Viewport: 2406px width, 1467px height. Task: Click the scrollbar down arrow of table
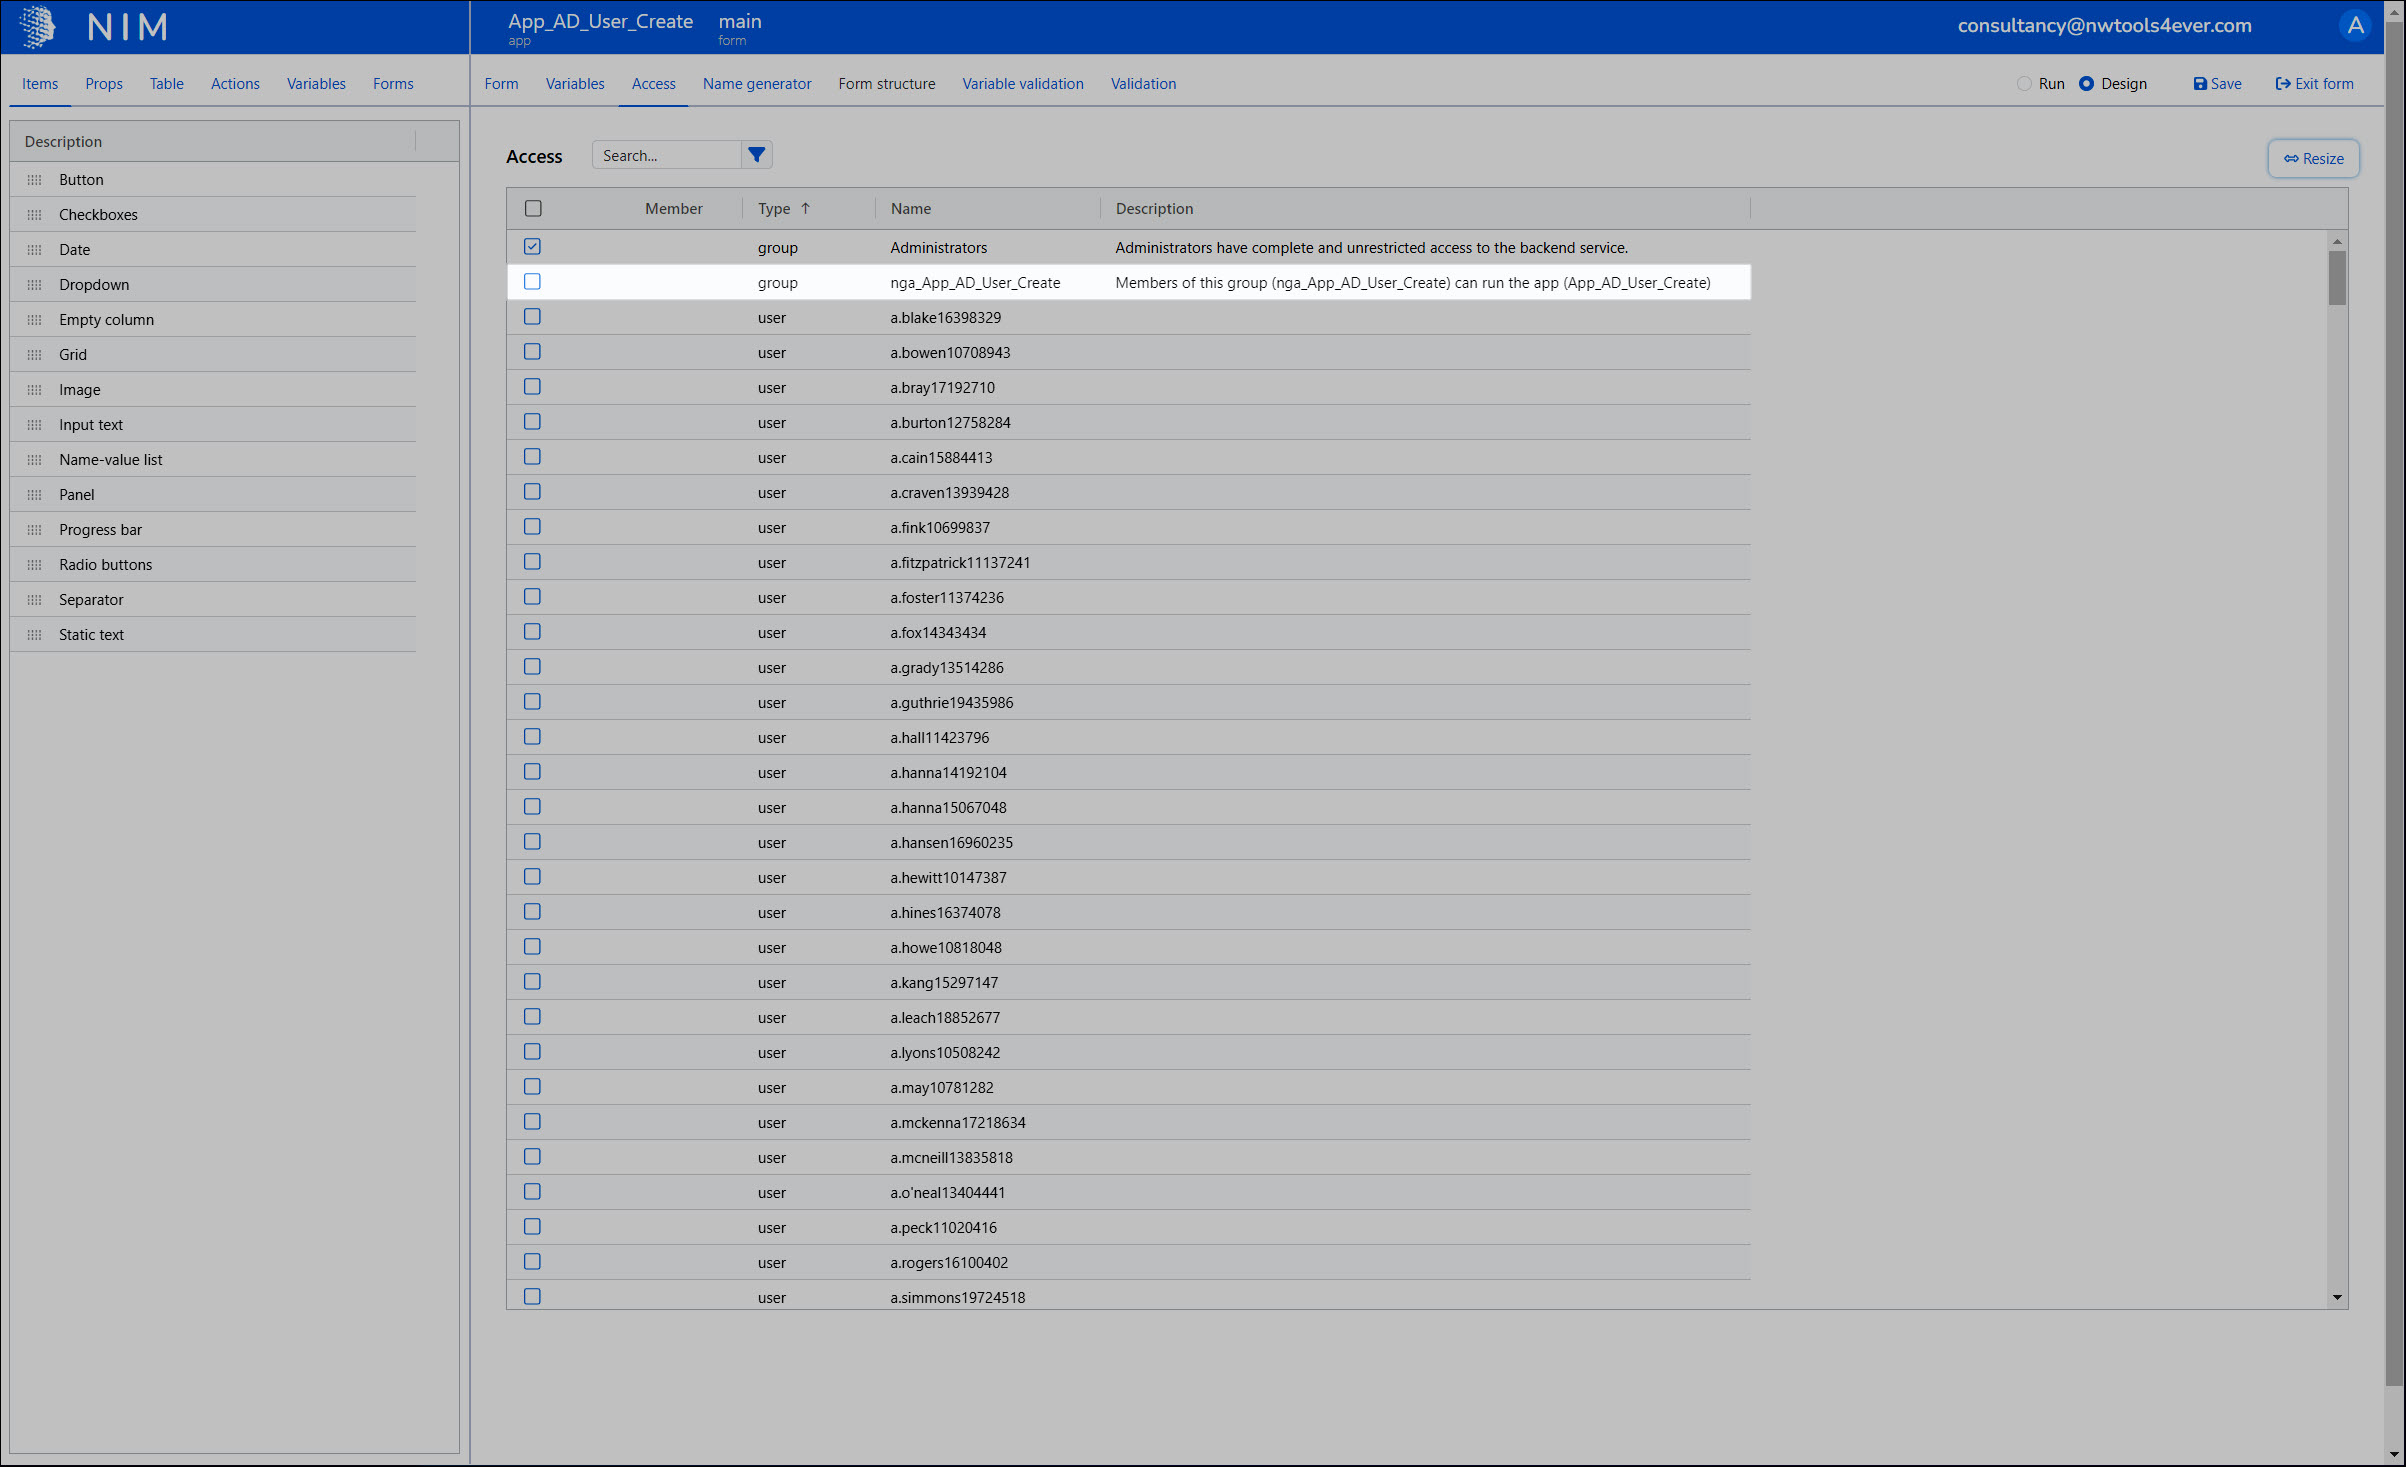pos(2337,1297)
